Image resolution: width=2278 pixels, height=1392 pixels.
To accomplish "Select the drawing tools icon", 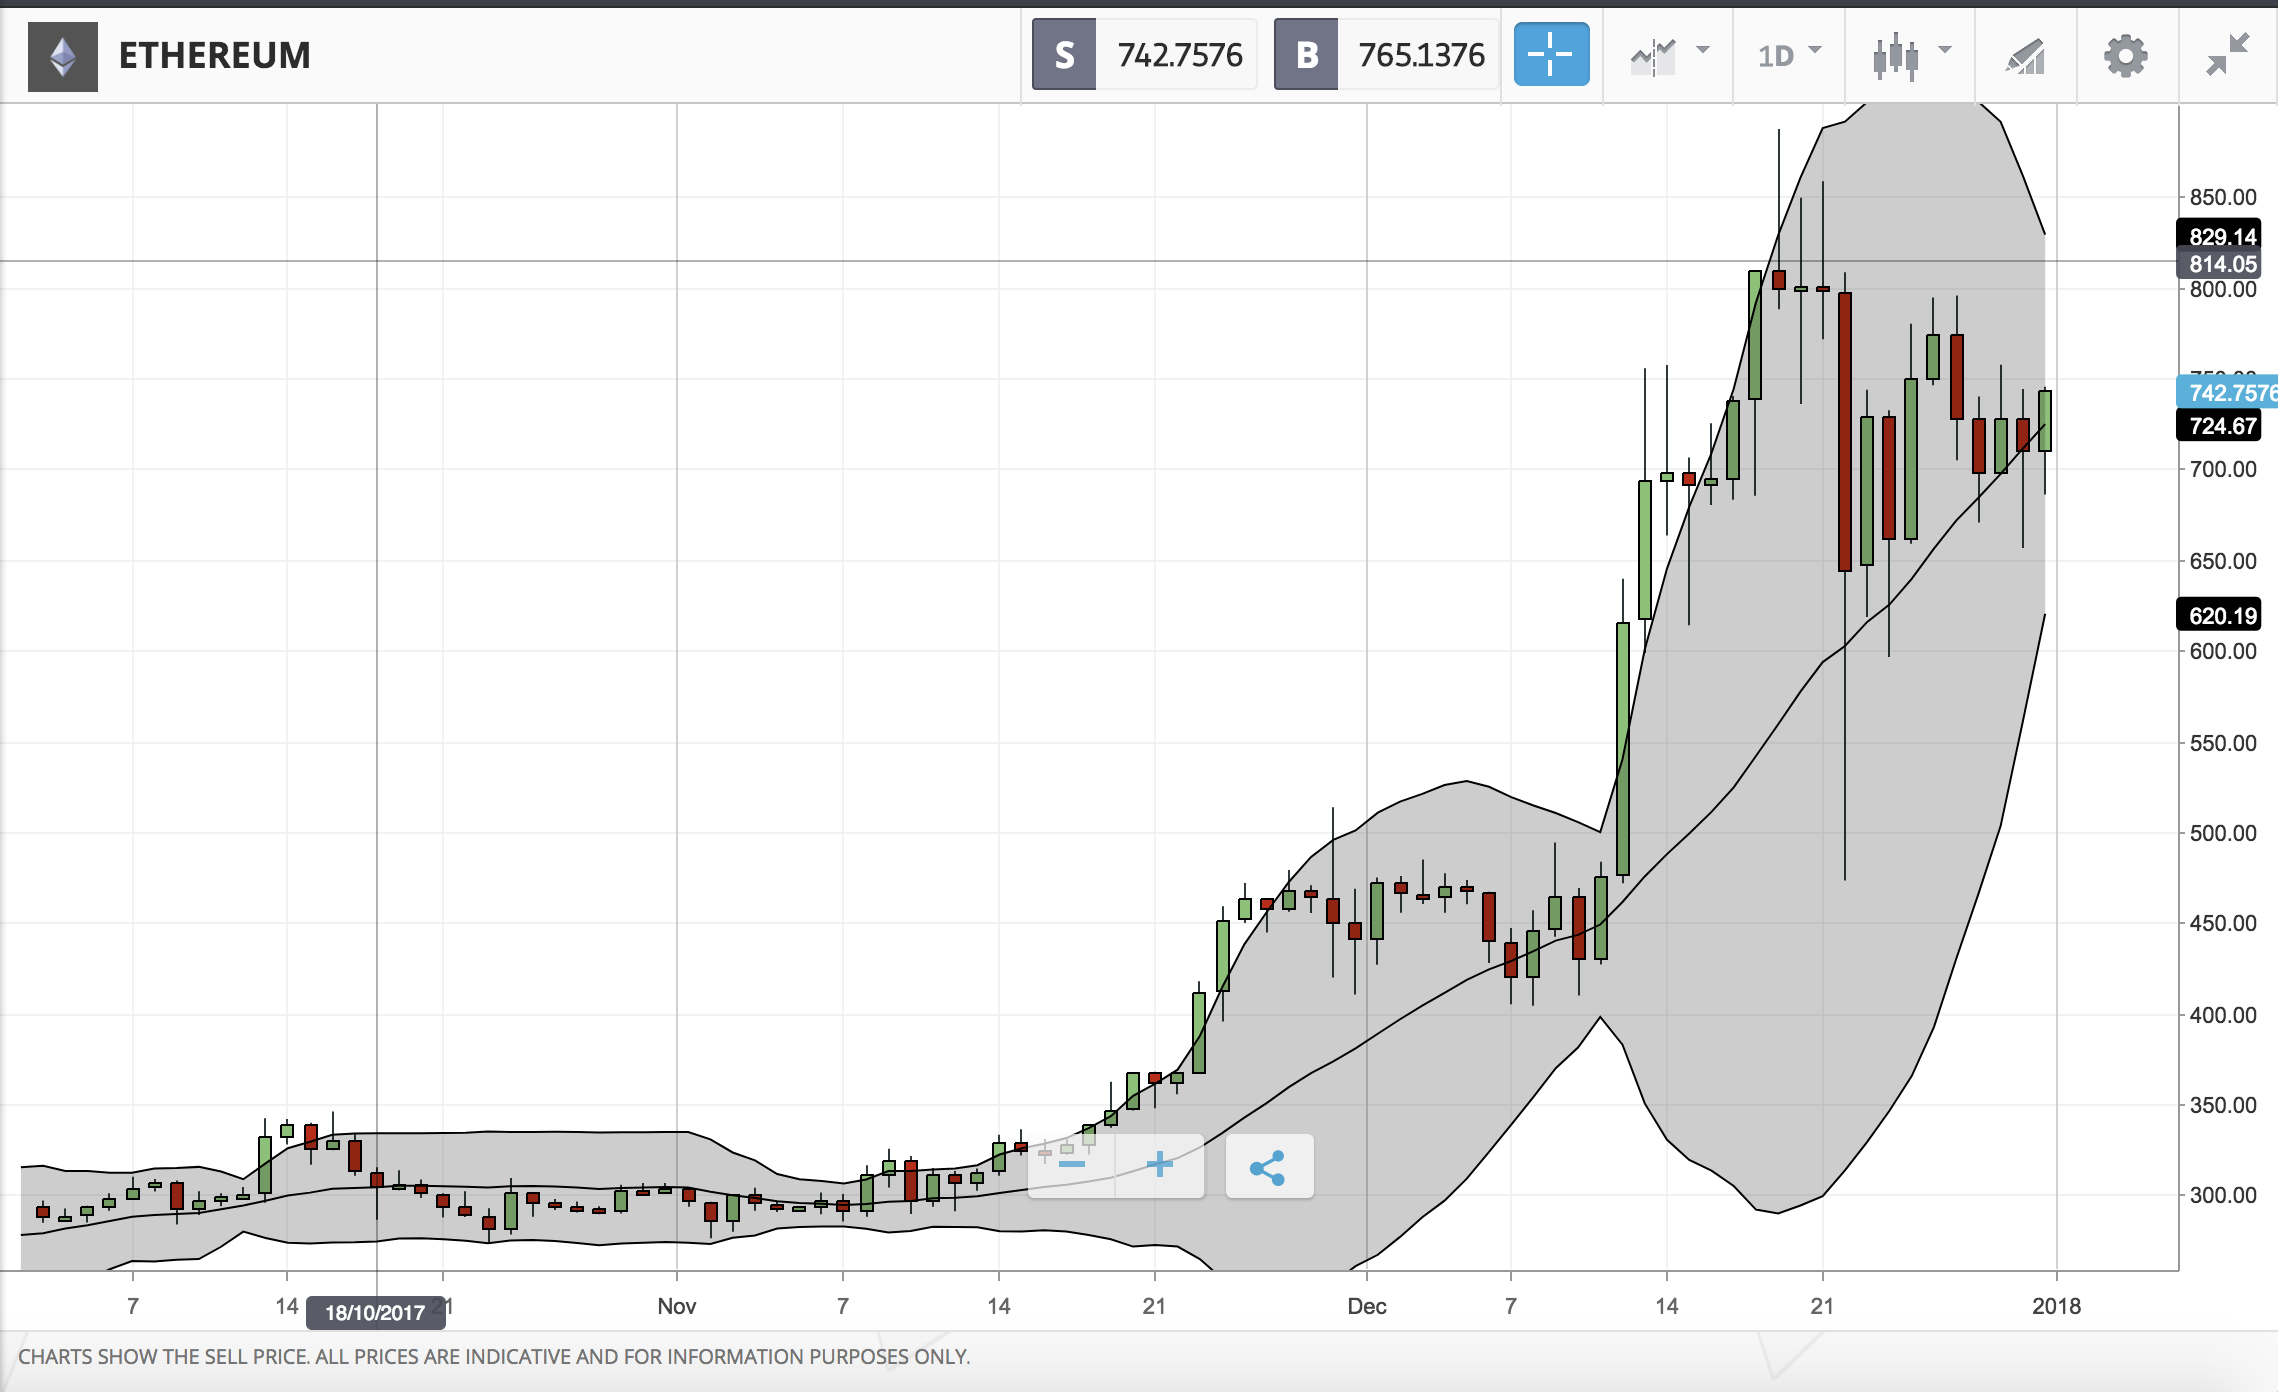I will click(2025, 56).
